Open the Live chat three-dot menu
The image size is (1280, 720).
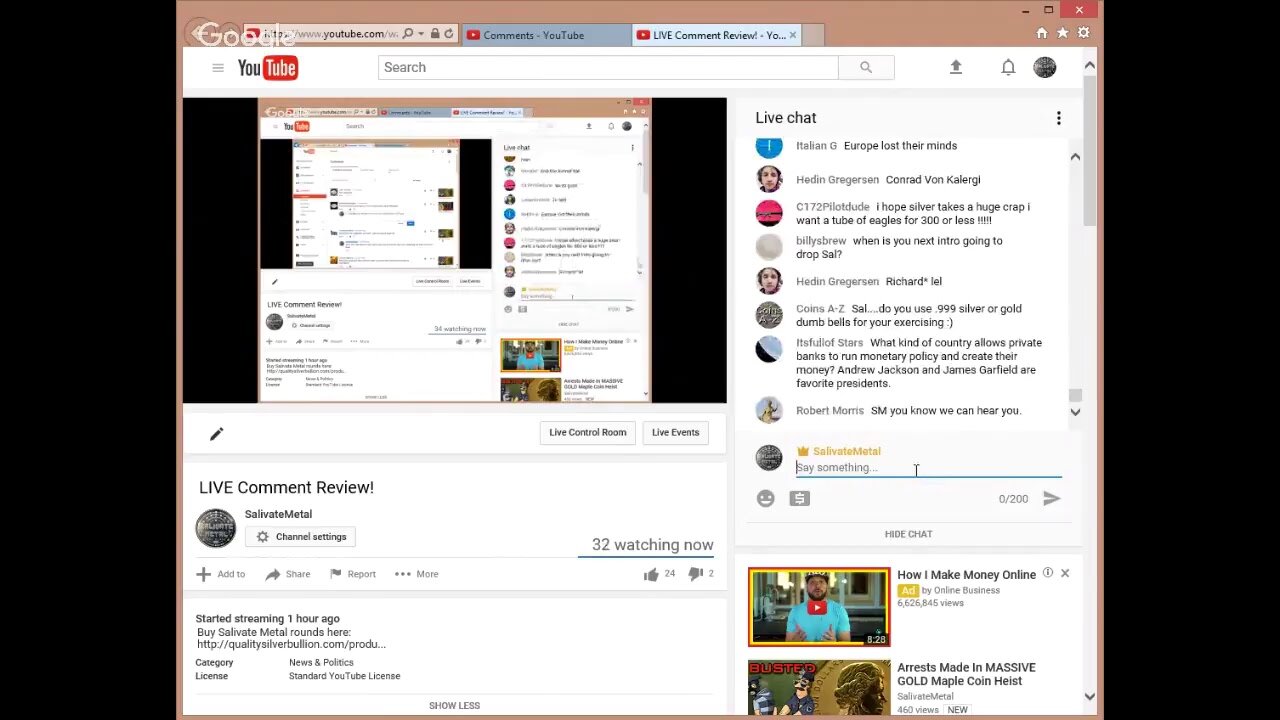1058,118
